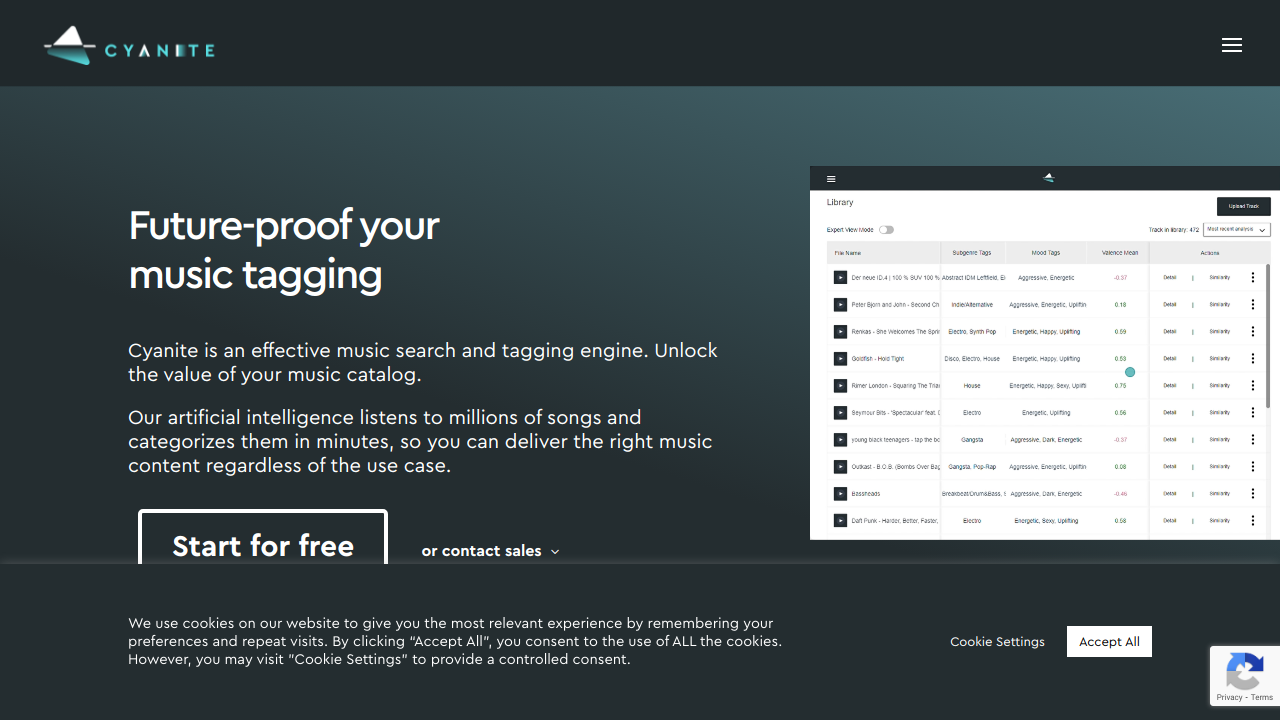1280x720 pixels.
Task: Open more options for Peter Bjorn and John row
Action: point(1253,304)
